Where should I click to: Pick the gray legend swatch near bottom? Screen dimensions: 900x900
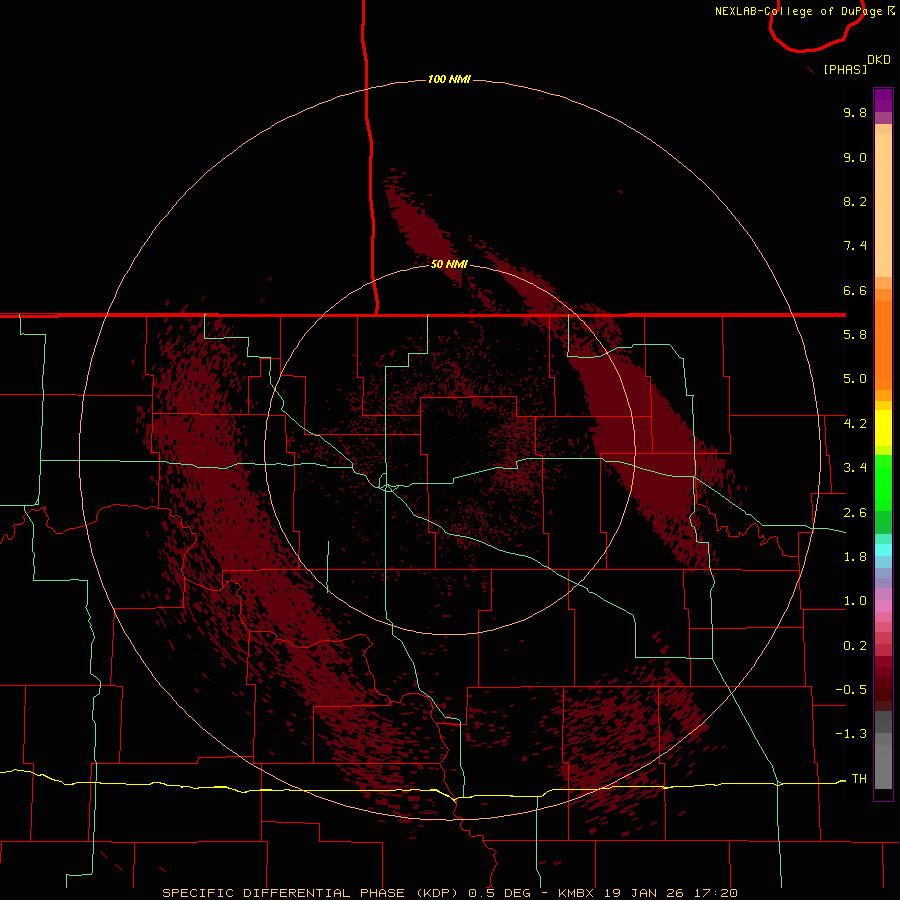(883, 766)
